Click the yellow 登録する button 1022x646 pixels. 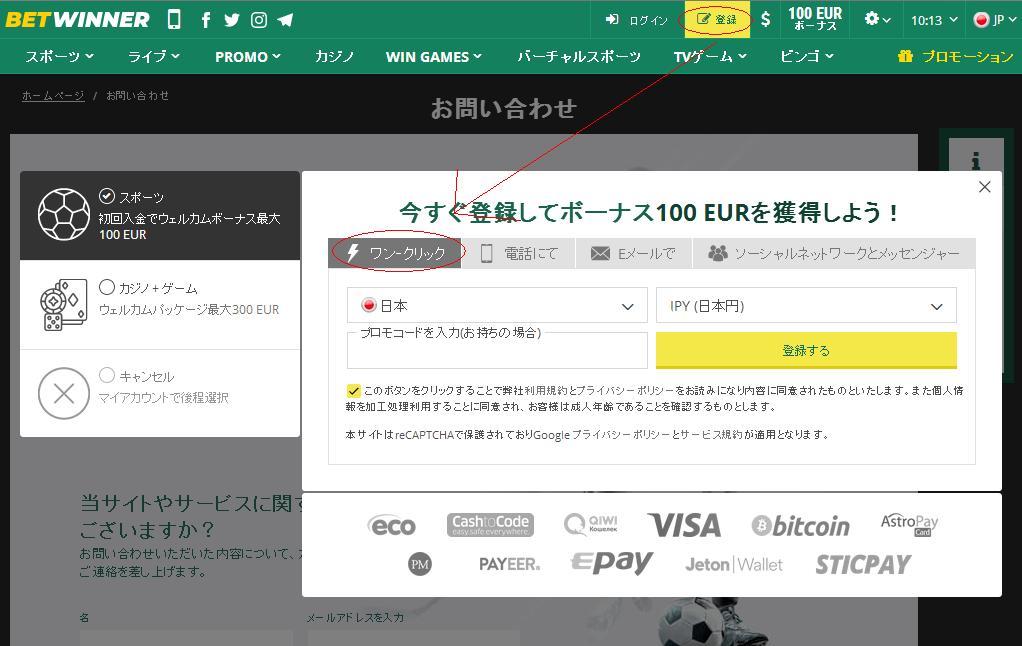click(x=806, y=351)
